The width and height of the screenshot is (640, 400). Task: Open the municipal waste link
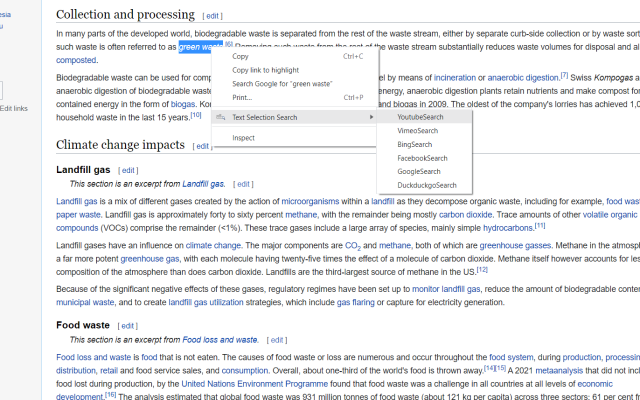tap(85, 302)
